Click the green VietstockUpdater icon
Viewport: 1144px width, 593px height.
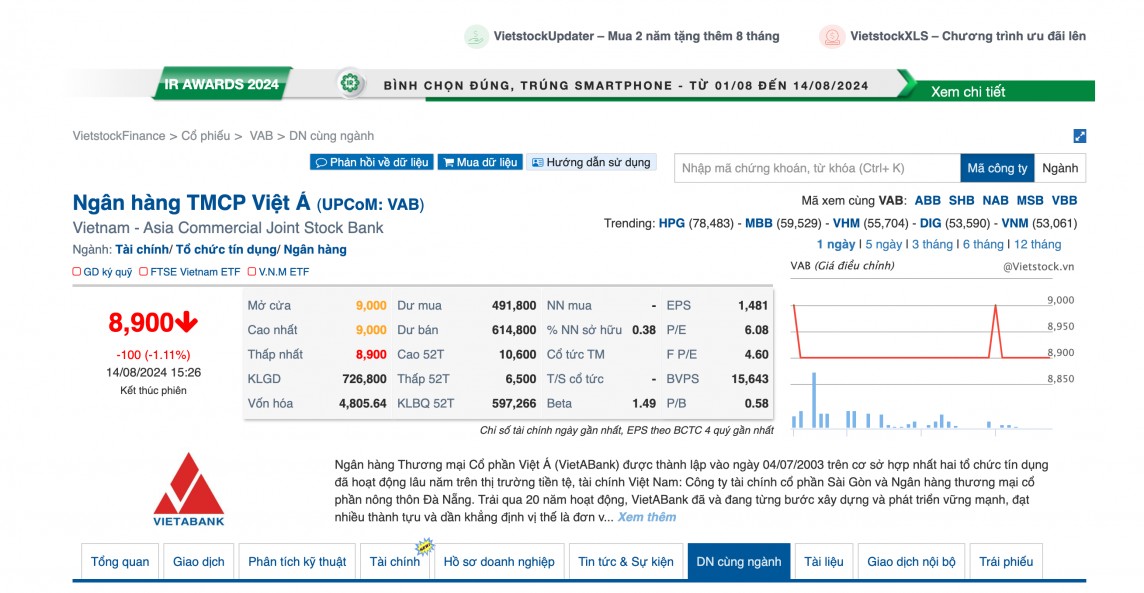[472, 34]
